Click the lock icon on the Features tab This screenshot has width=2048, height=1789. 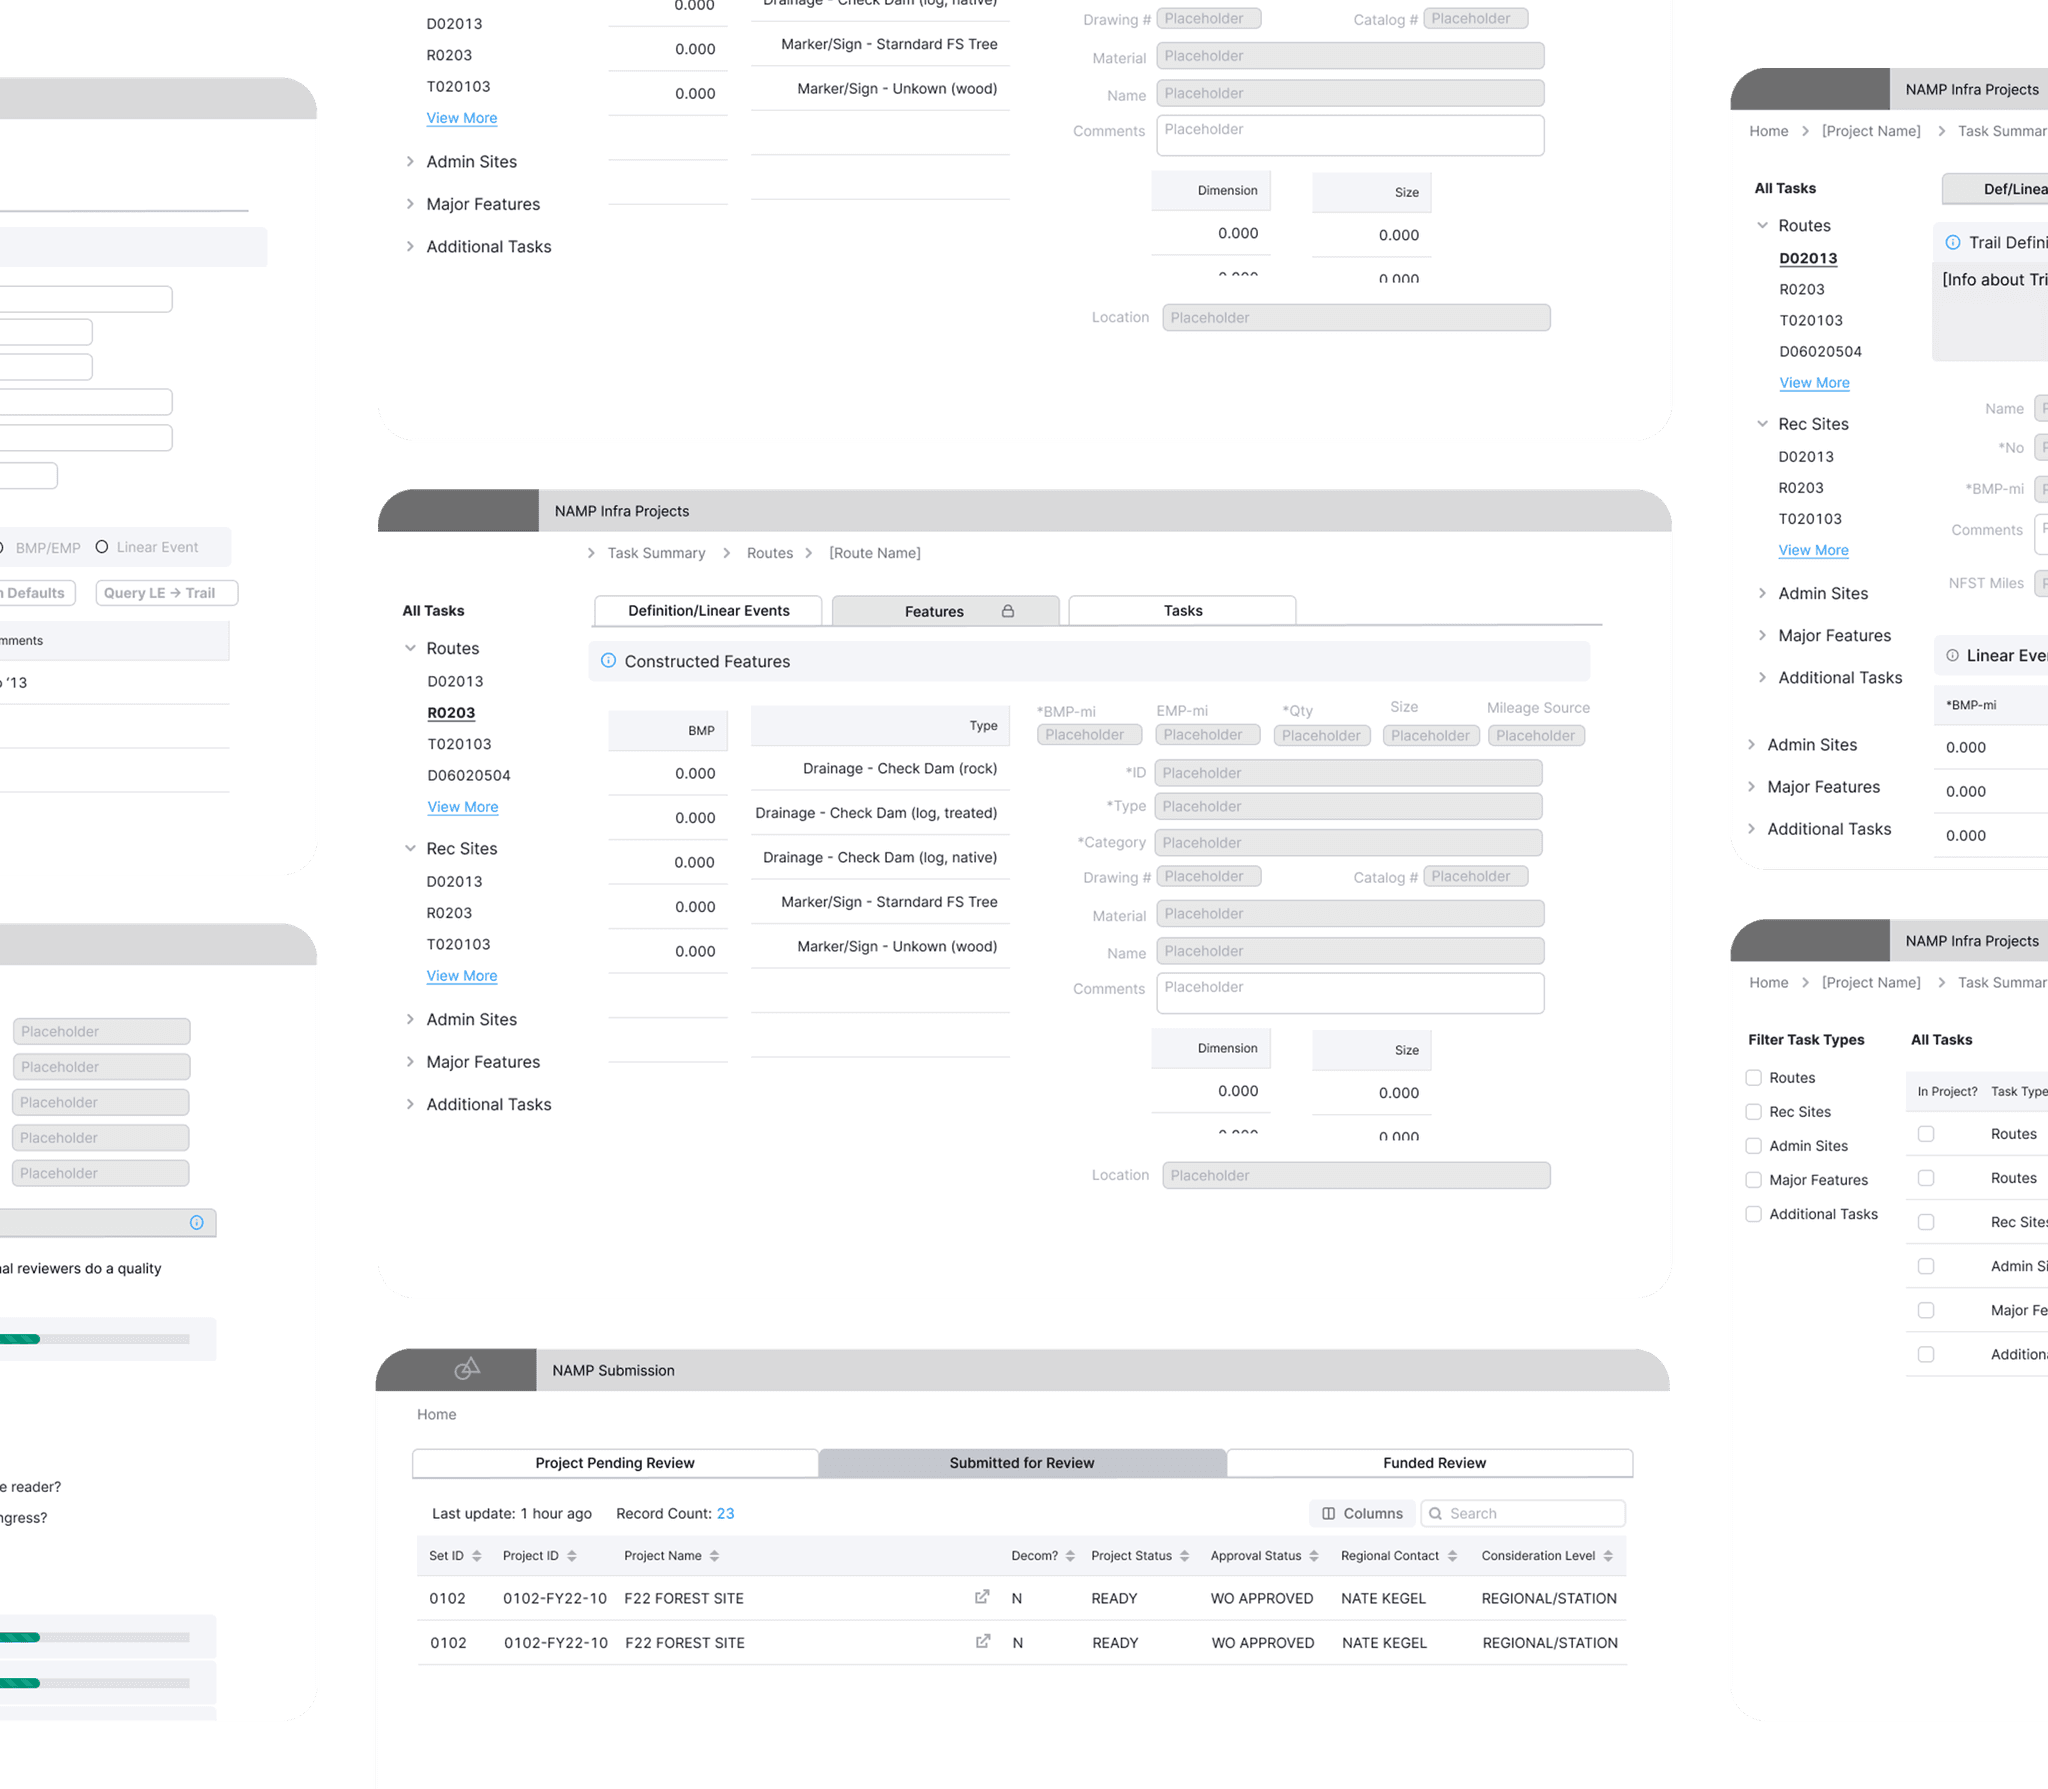click(x=1008, y=611)
